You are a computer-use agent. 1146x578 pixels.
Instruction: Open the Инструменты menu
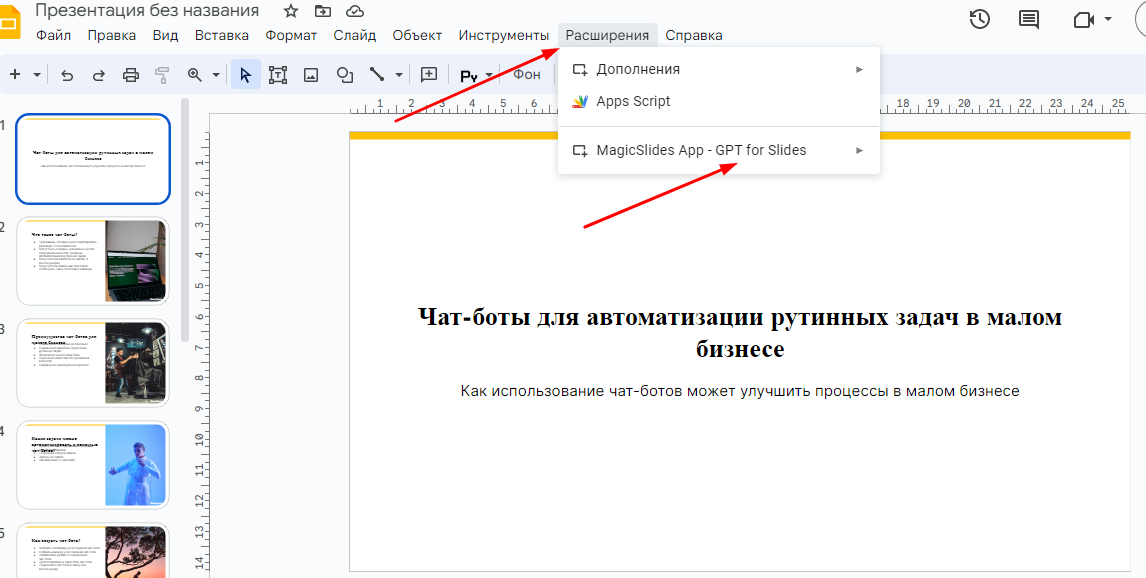[504, 35]
